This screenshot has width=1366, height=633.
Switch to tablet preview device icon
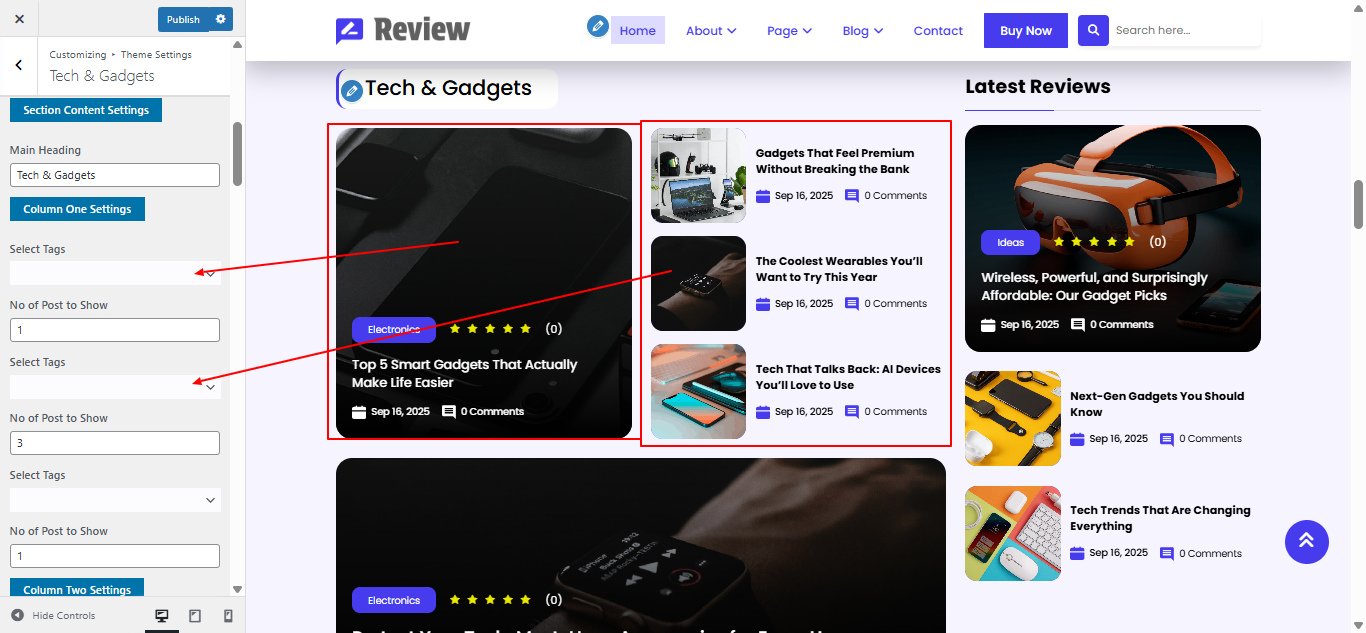[x=195, y=616]
